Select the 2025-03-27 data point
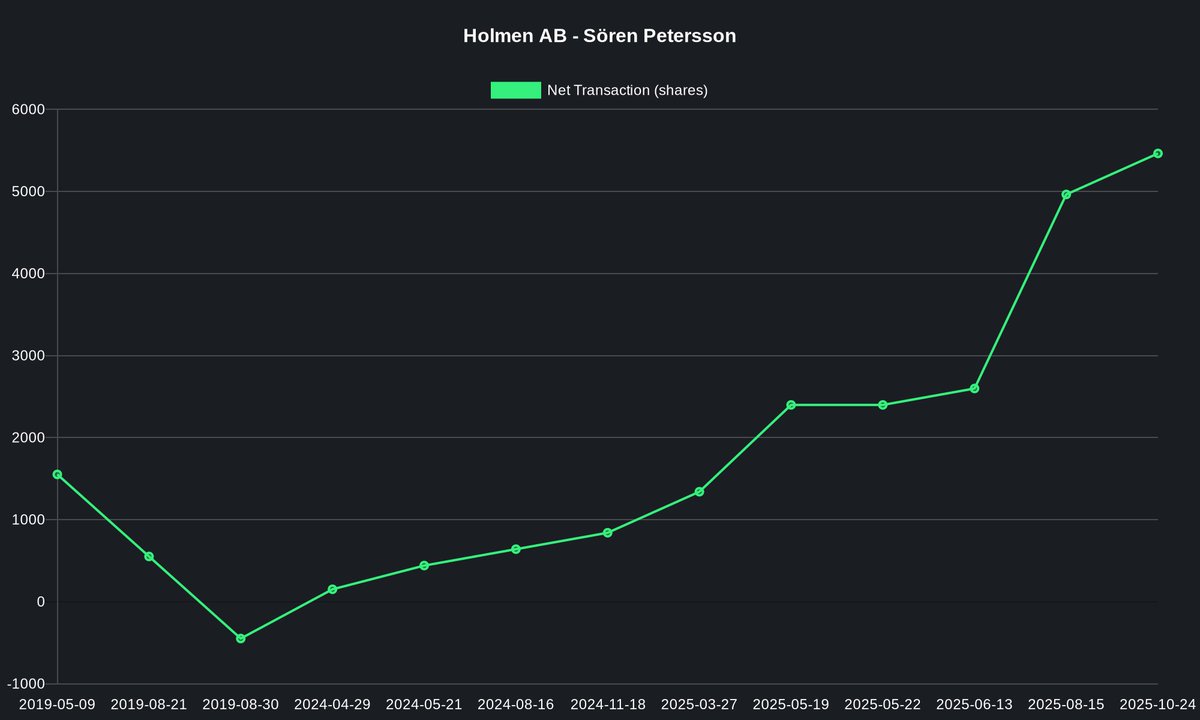Viewport: 1200px width, 720px height. coord(699,492)
